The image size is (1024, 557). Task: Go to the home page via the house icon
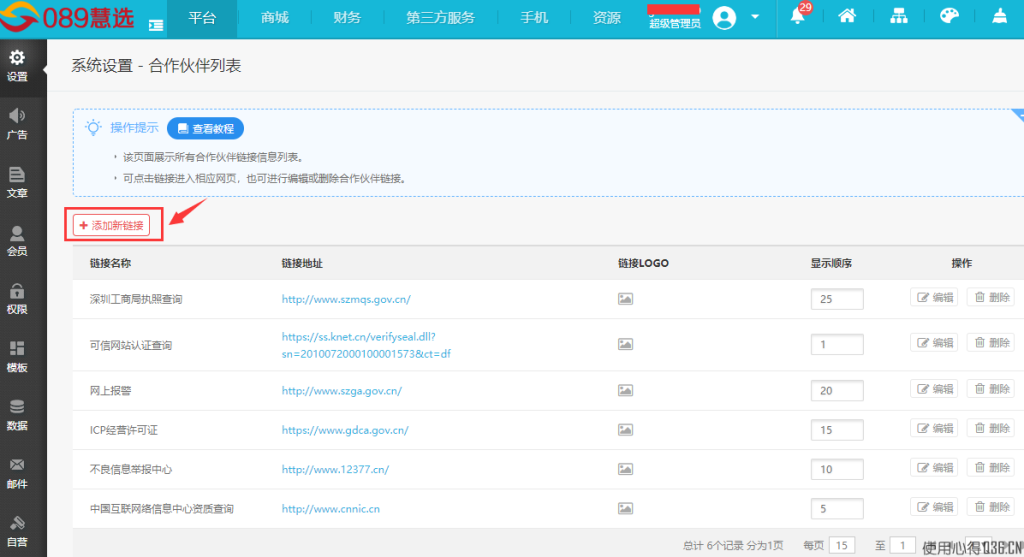click(847, 16)
